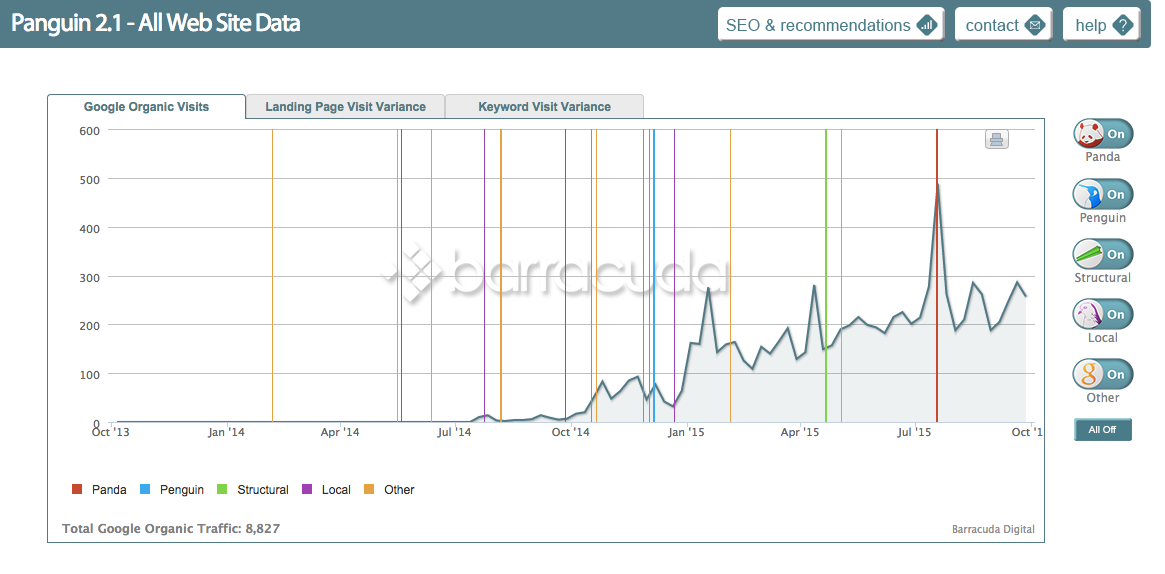Click the bar chart icon in SEO button

[927, 25]
